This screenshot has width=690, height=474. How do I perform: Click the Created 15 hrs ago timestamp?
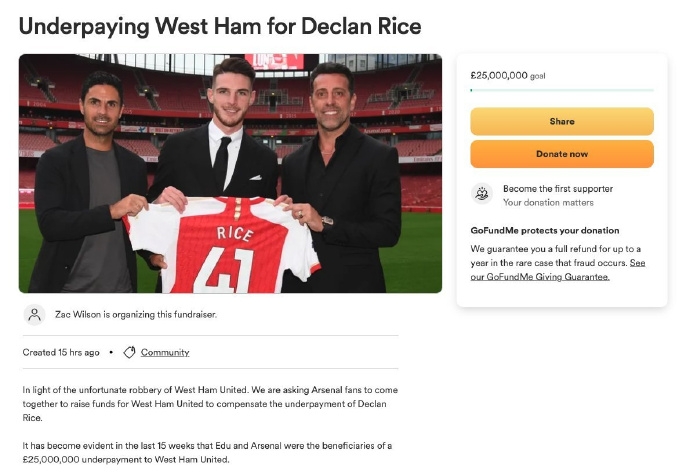61,352
